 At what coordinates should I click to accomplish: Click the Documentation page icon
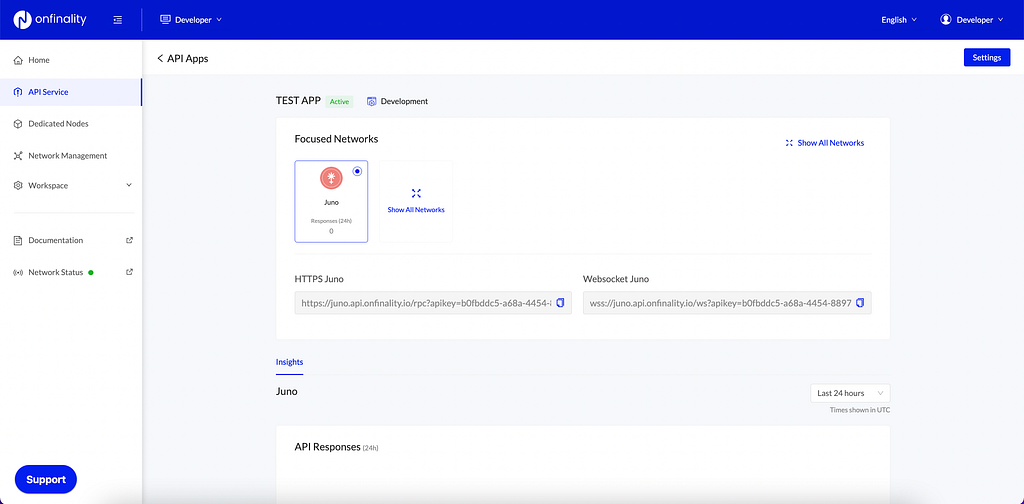click(18, 240)
